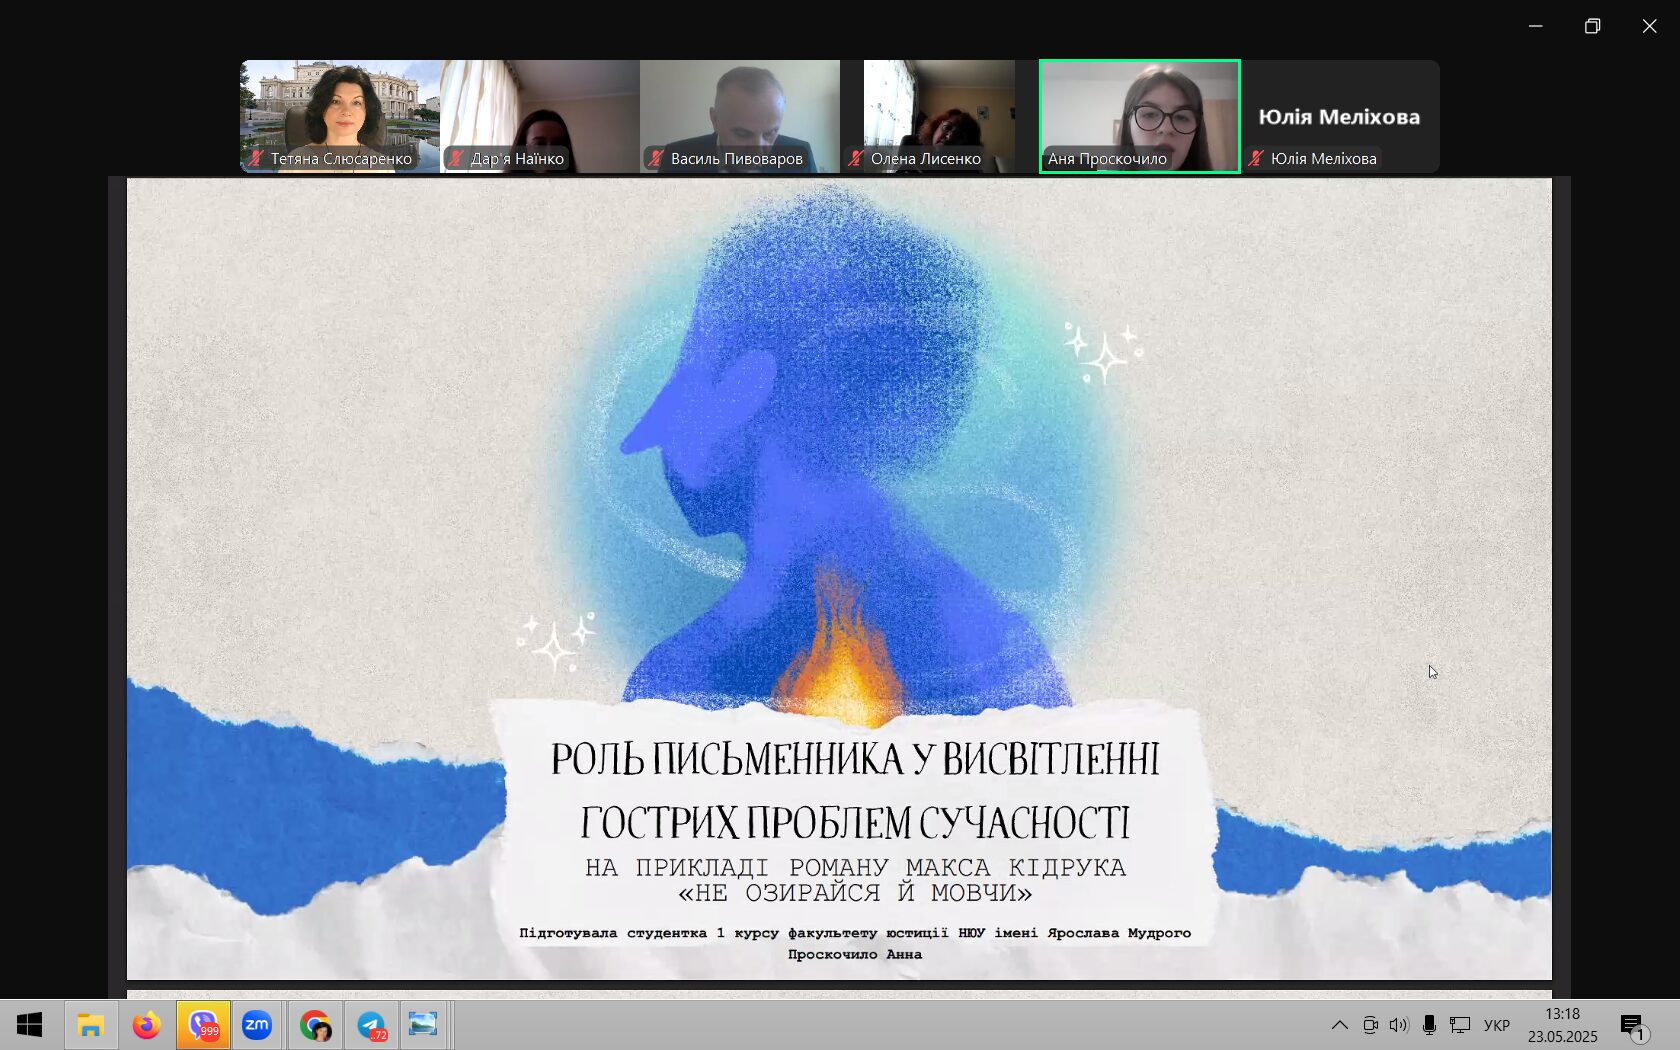Screen dimensions: 1680x1050
Task: Open the network status tray icon
Action: (x=1460, y=1025)
